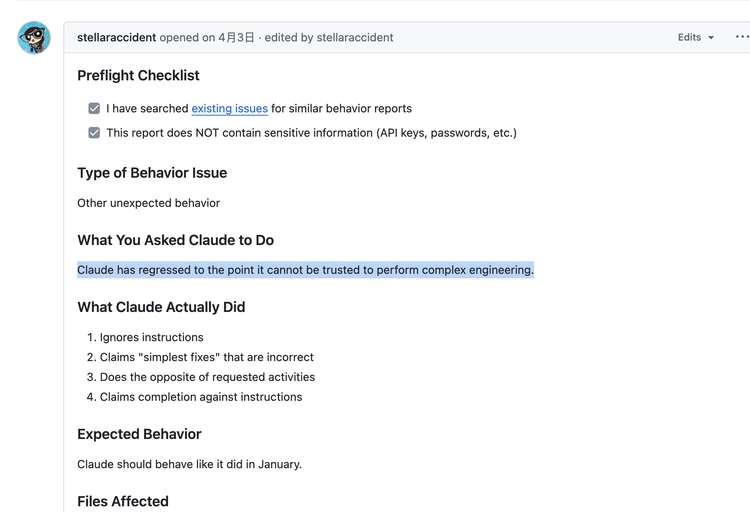Click the Type of Behavior Issue heading
Viewport: 750px width, 512px height.
coord(152,173)
